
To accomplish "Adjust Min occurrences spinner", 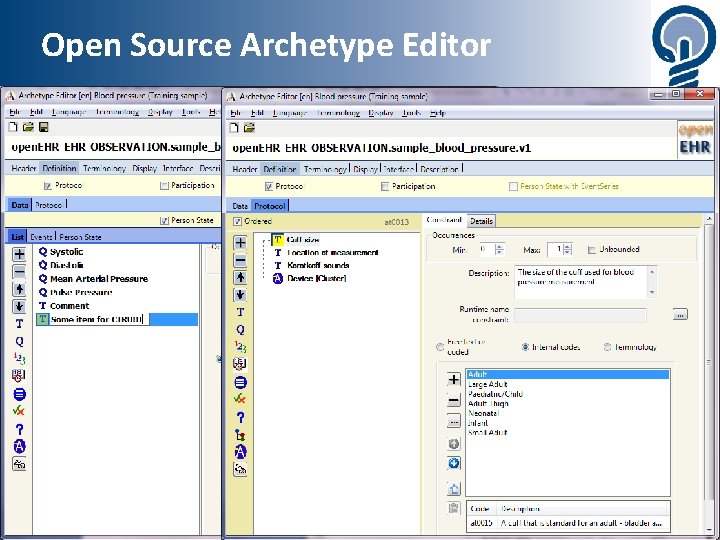I will 500,249.
